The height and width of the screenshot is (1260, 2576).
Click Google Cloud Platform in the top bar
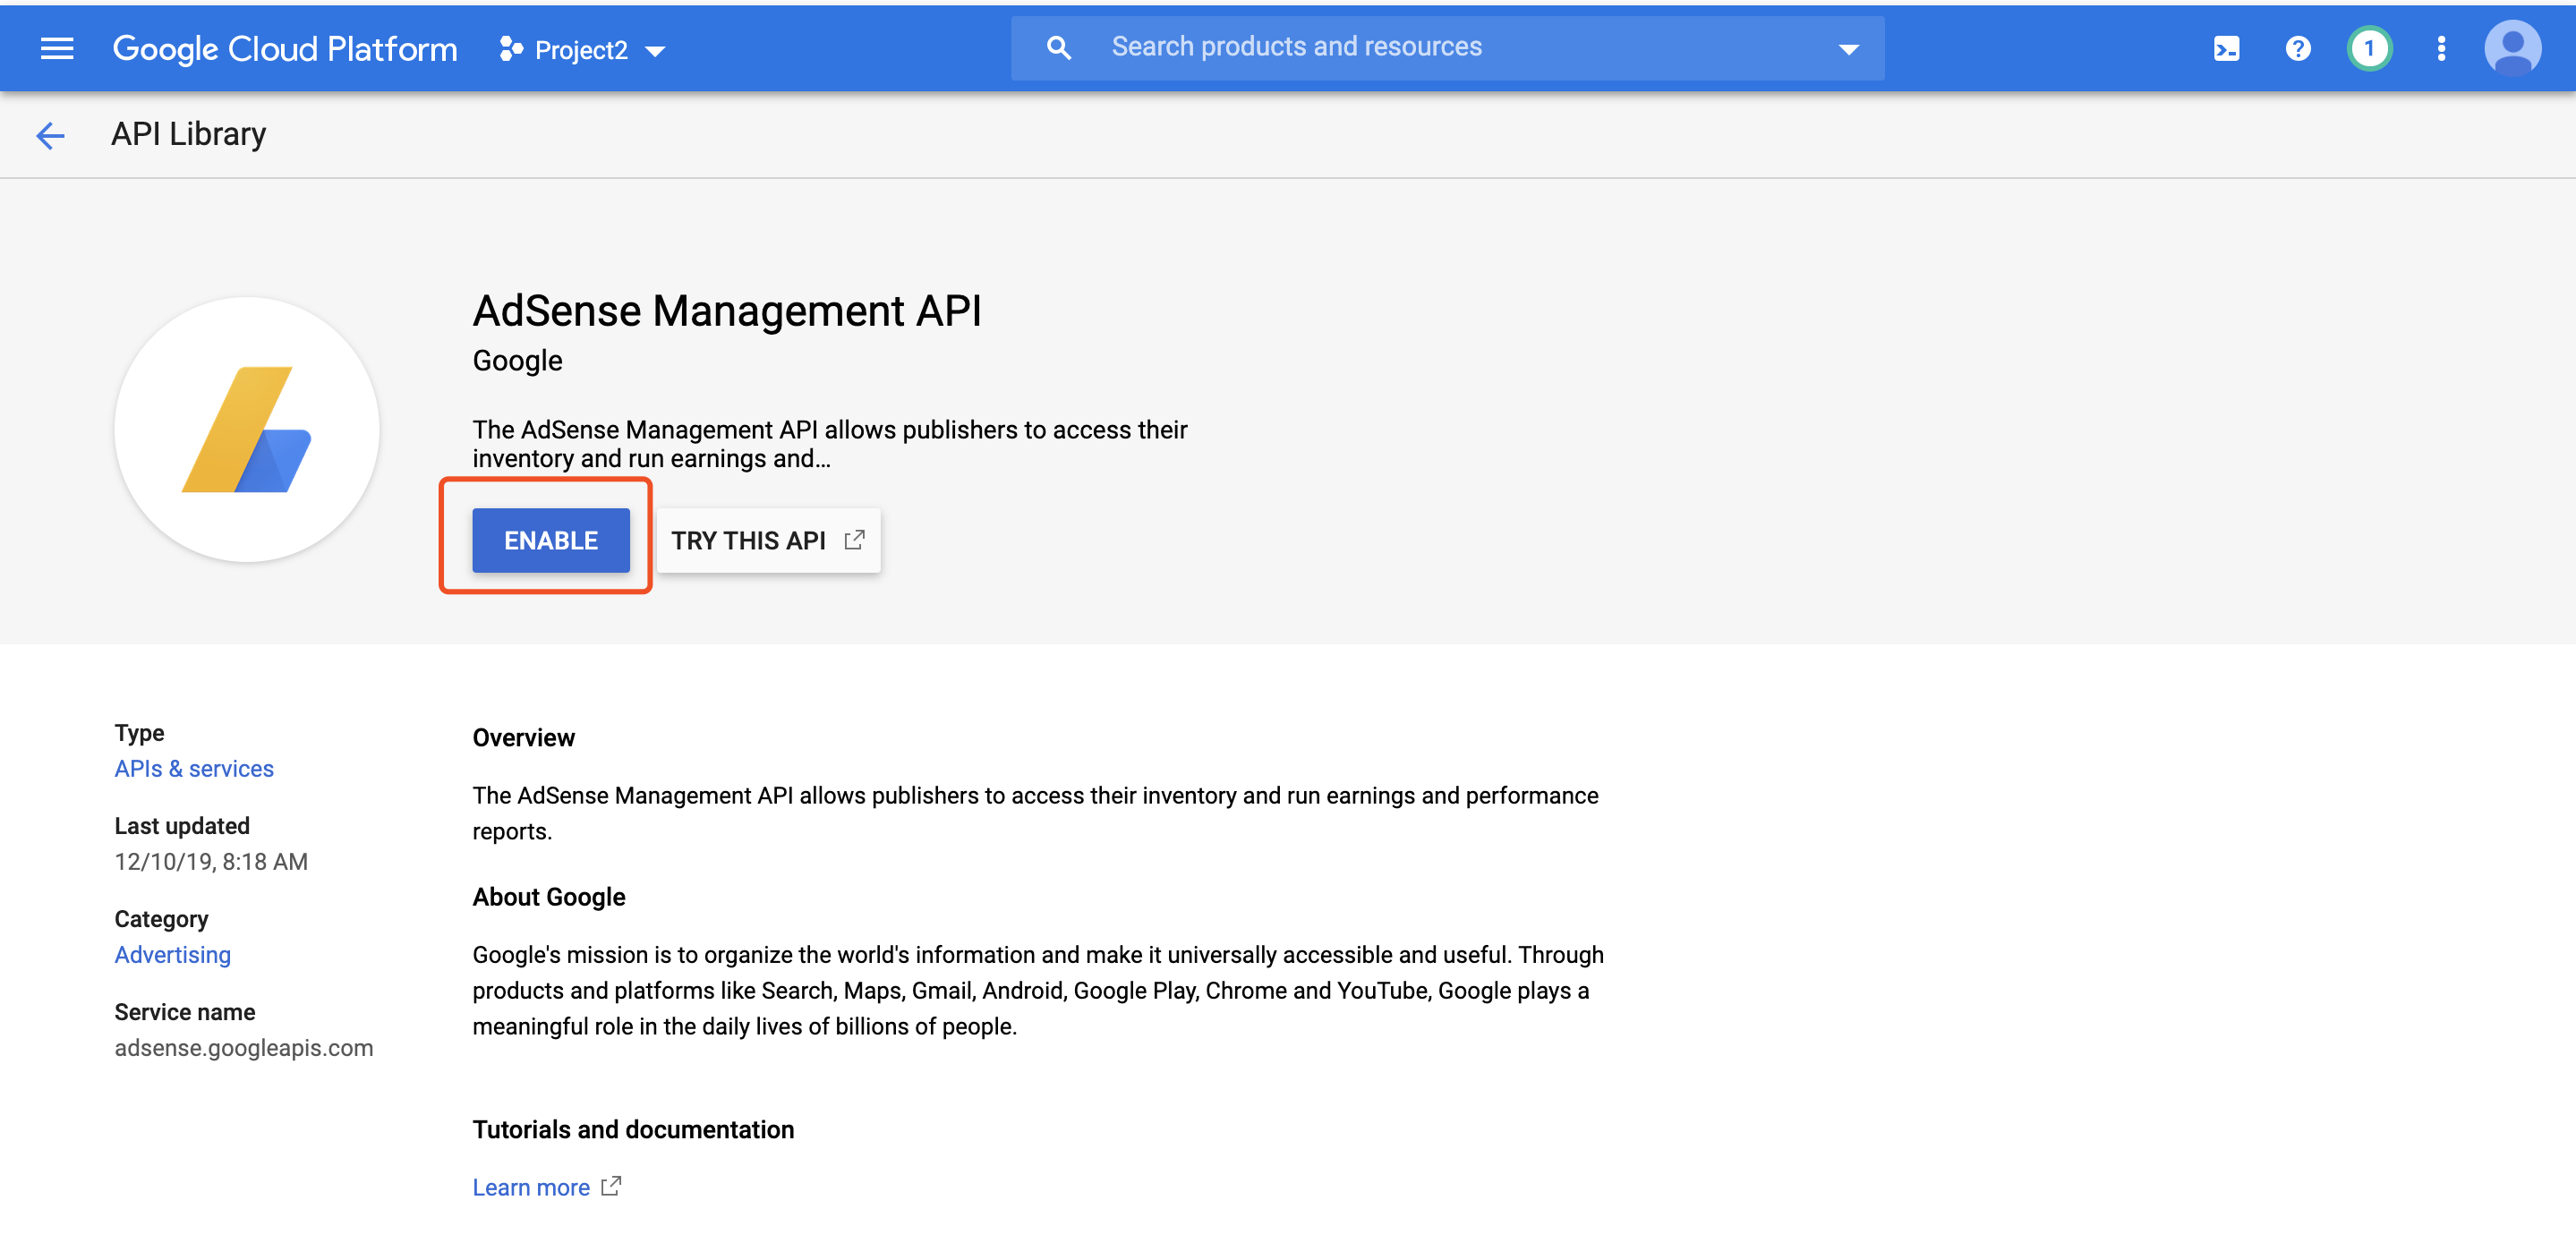(x=286, y=47)
